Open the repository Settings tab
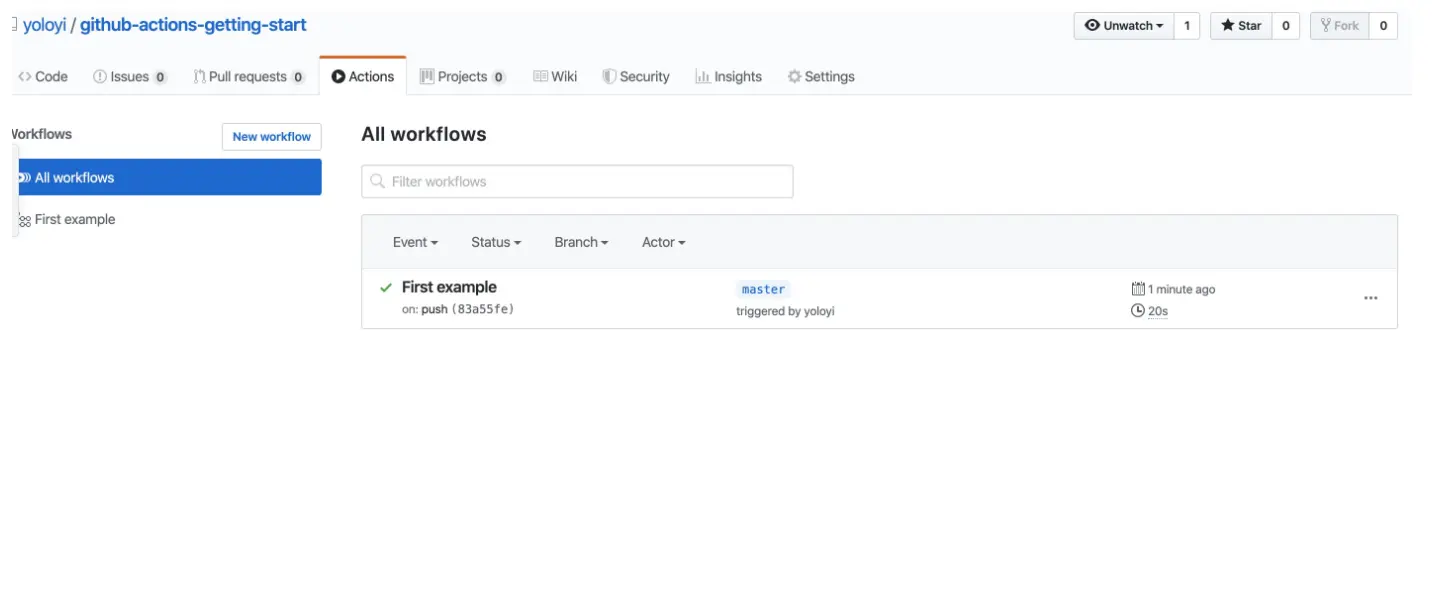The height and width of the screenshot is (590, 1432). pyautogui.click(x=821, y=76)
